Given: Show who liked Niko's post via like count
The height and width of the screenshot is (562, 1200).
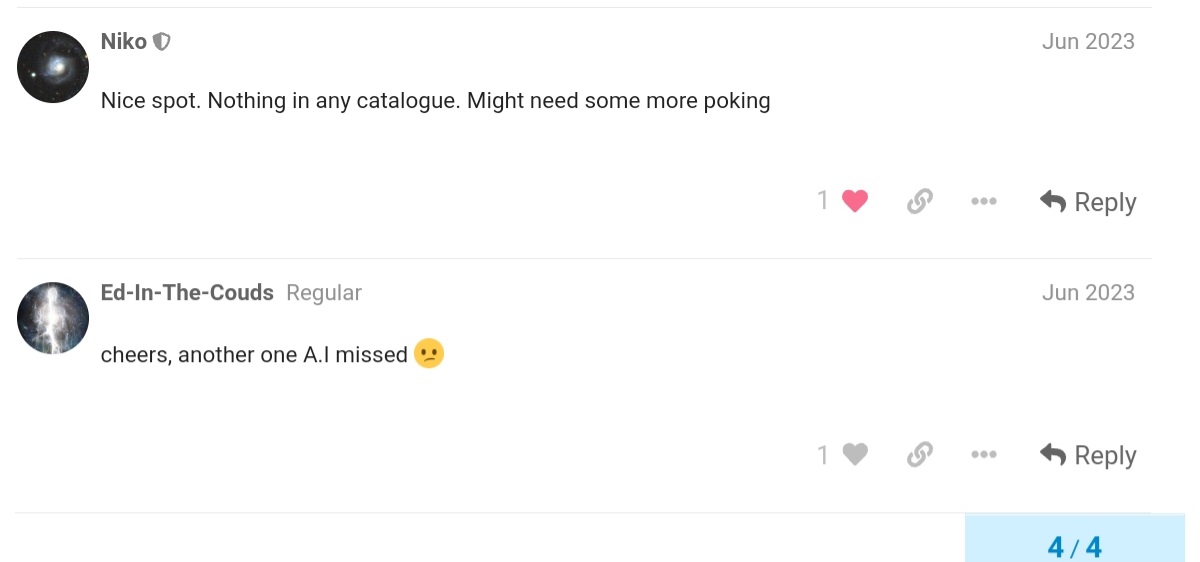Looking at the screenshot, I should (823, 201).
